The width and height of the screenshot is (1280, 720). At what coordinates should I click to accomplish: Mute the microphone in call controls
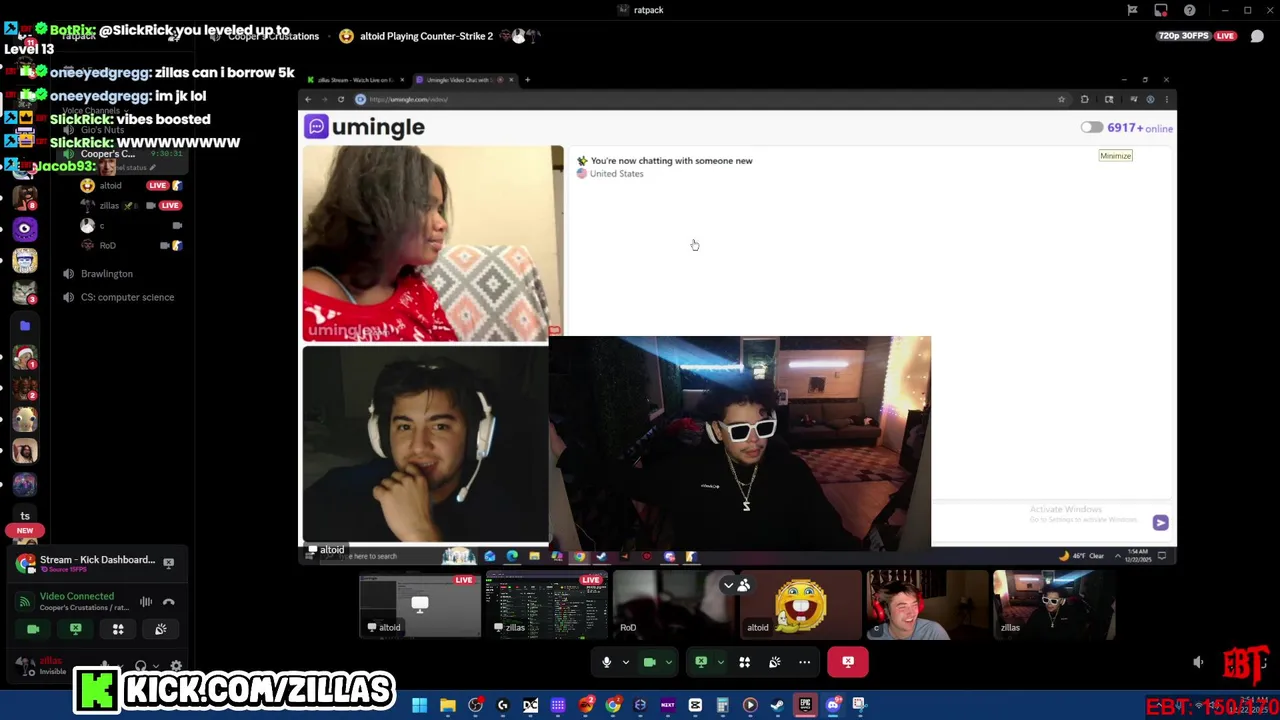point(606,662)
